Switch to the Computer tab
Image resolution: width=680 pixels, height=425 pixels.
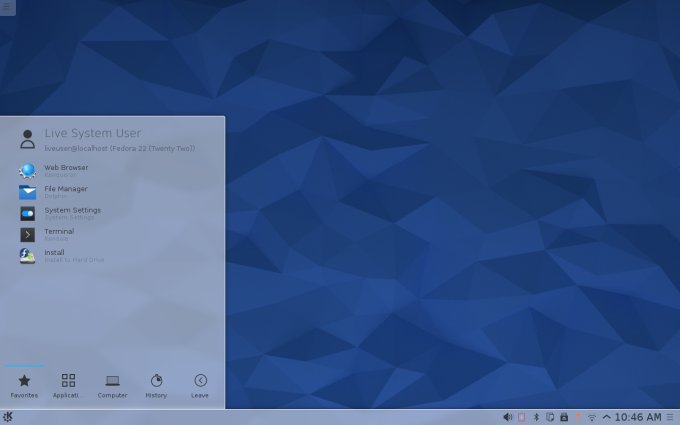tap(112, 386)
